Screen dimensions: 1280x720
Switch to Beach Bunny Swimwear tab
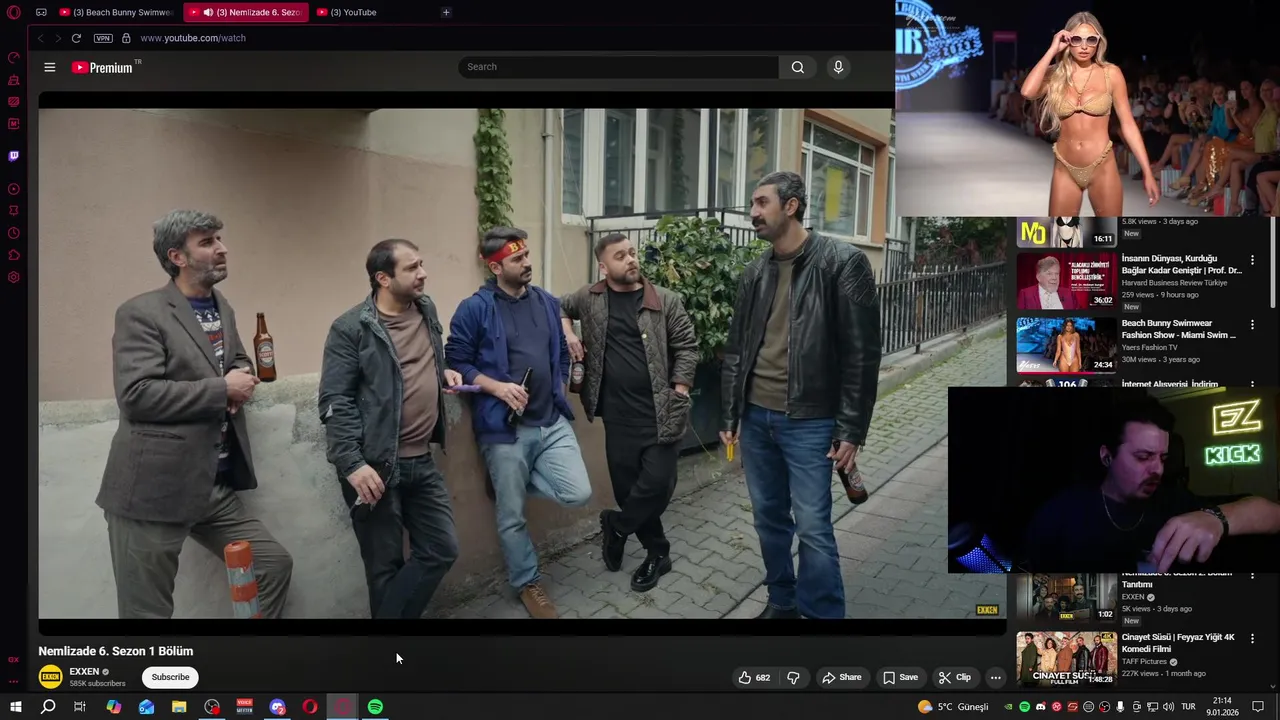tap(116, 12)
